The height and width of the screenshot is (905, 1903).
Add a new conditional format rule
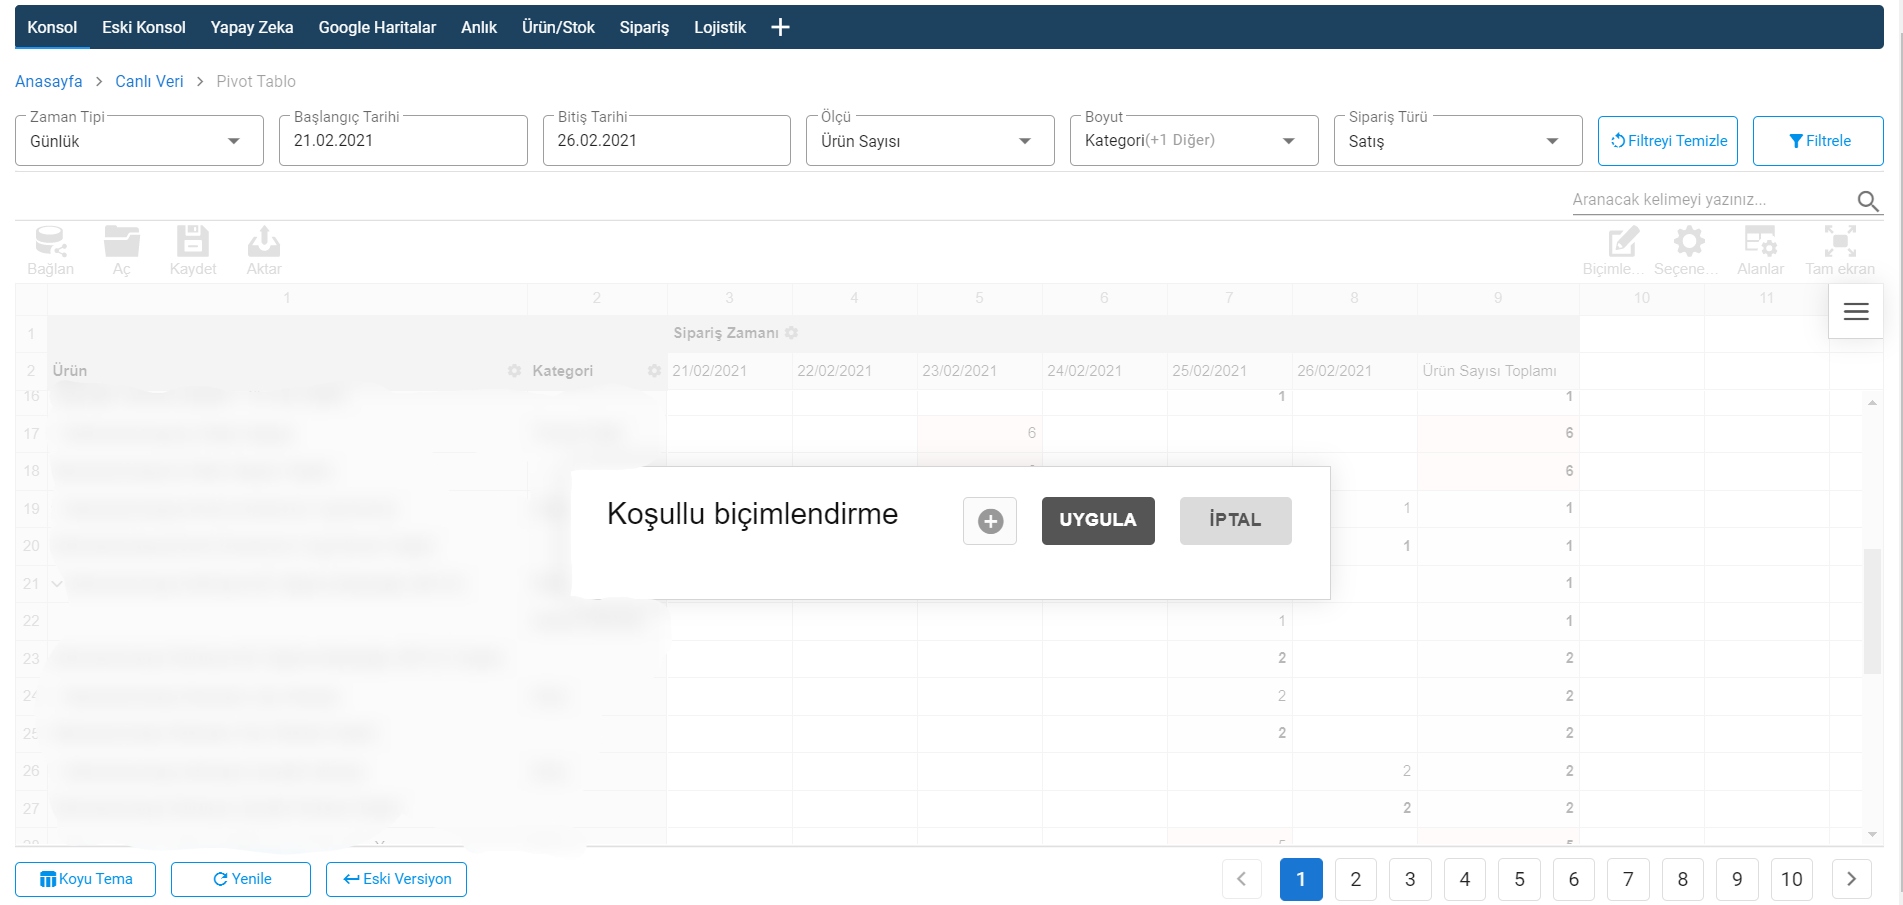[990, 521]
